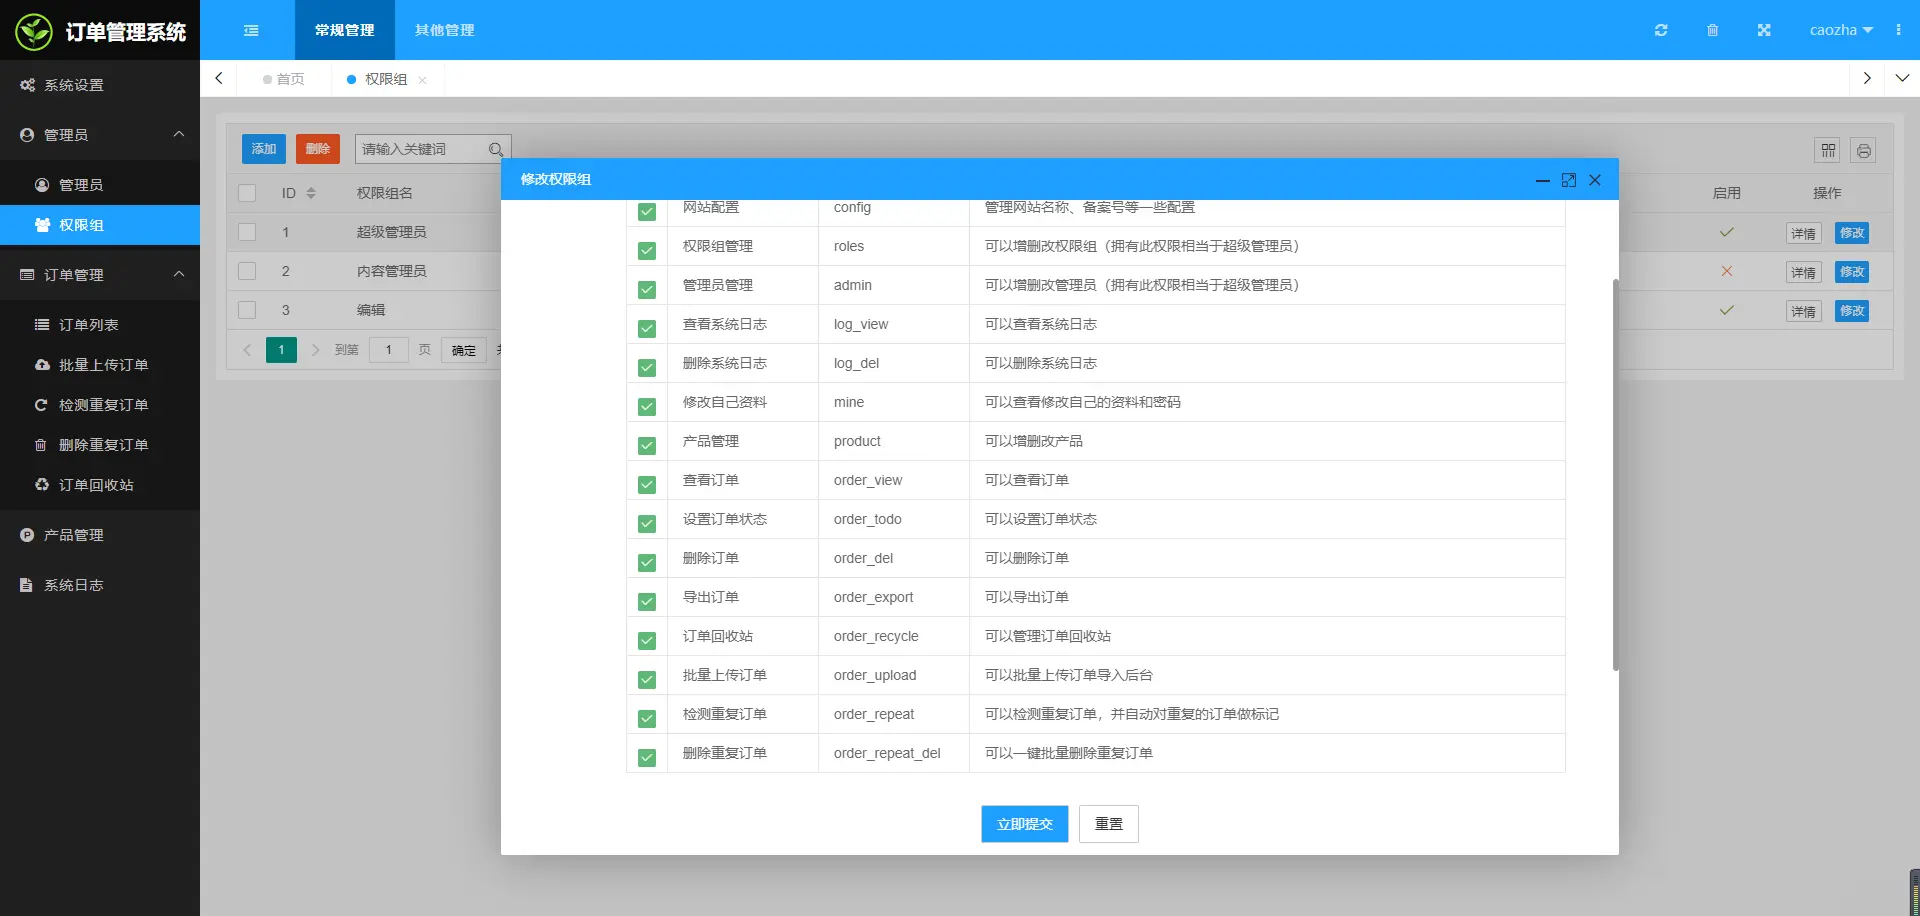Click the 立即提交 submit button
Viewport: 1920px width, 916px height.
(1024, 823)
